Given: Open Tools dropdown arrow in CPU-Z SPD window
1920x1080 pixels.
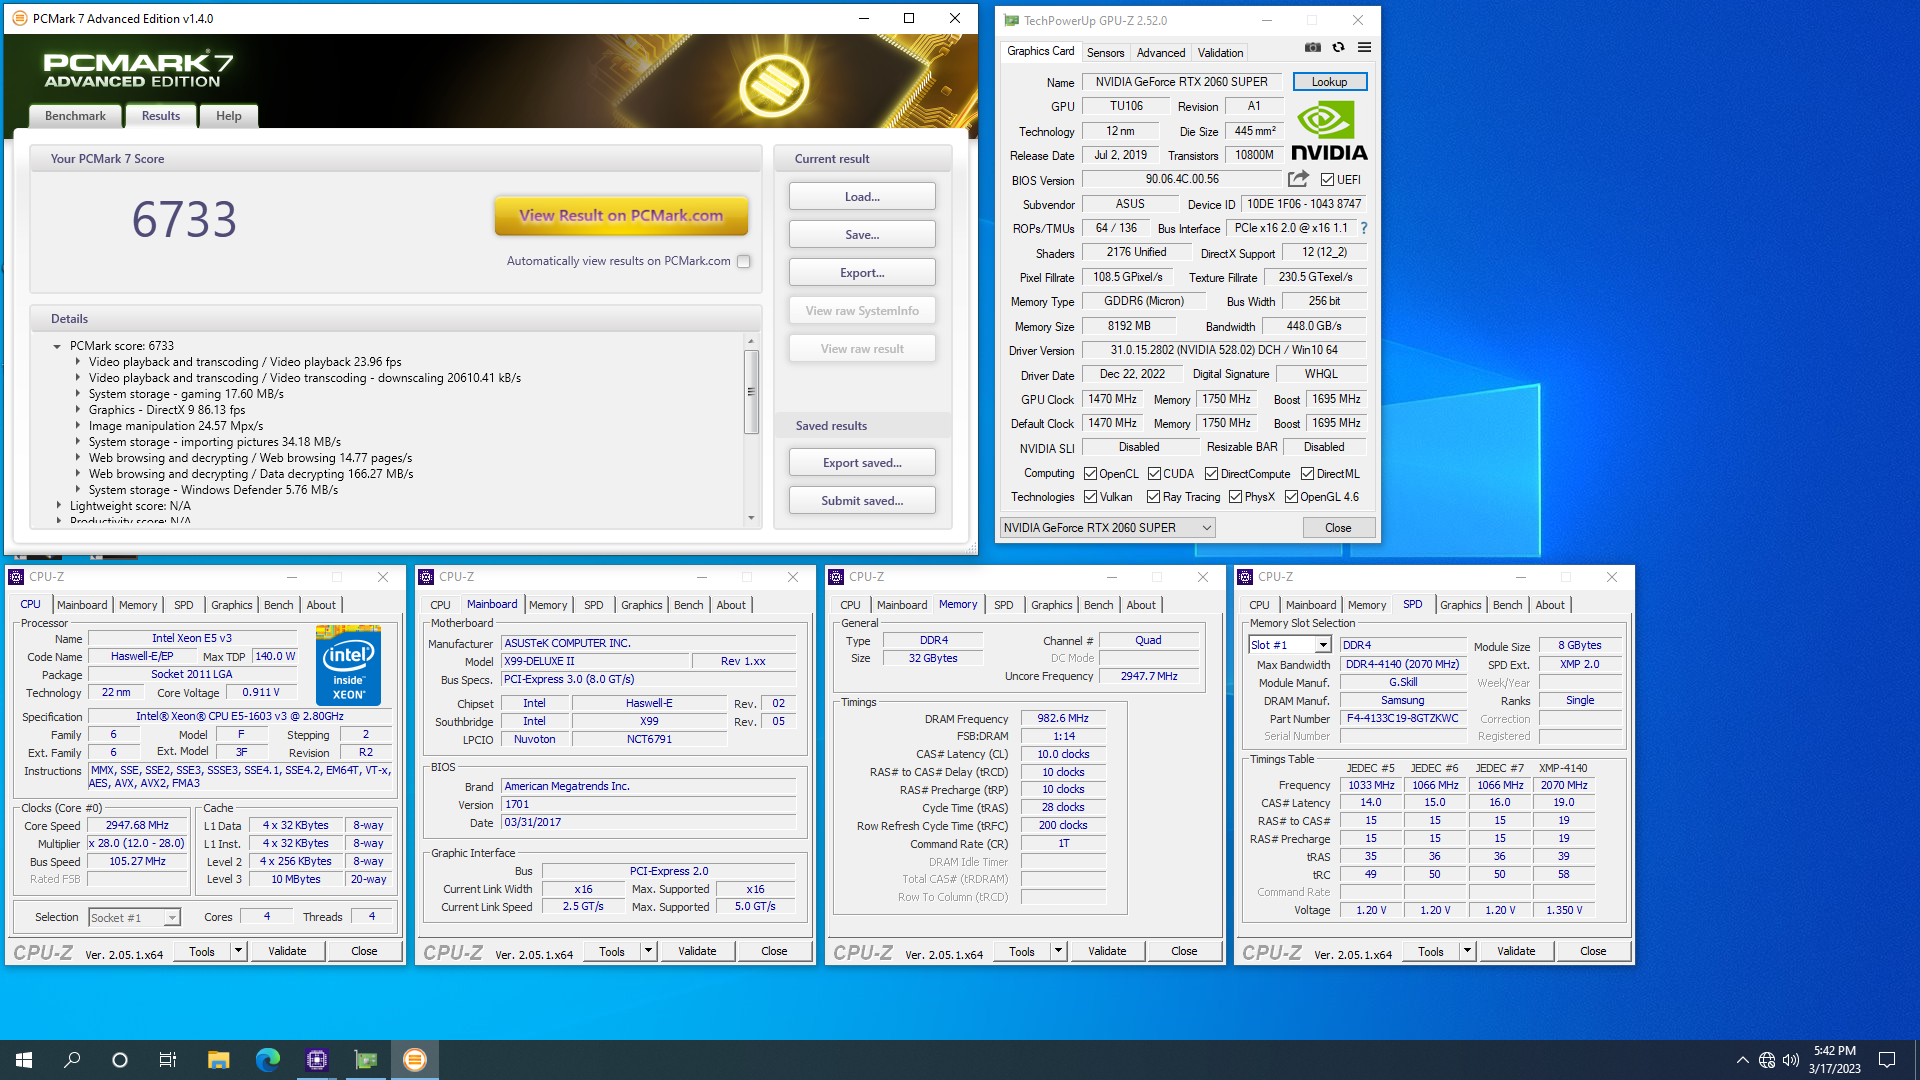Looking at the screenshot, I should point(1467,951).
